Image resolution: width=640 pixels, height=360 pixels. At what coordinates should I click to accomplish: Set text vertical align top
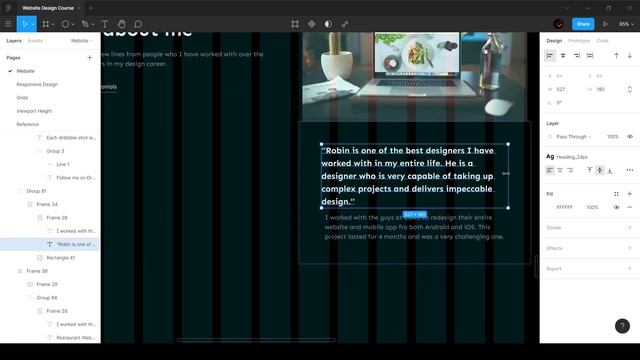tap(589, 170)
